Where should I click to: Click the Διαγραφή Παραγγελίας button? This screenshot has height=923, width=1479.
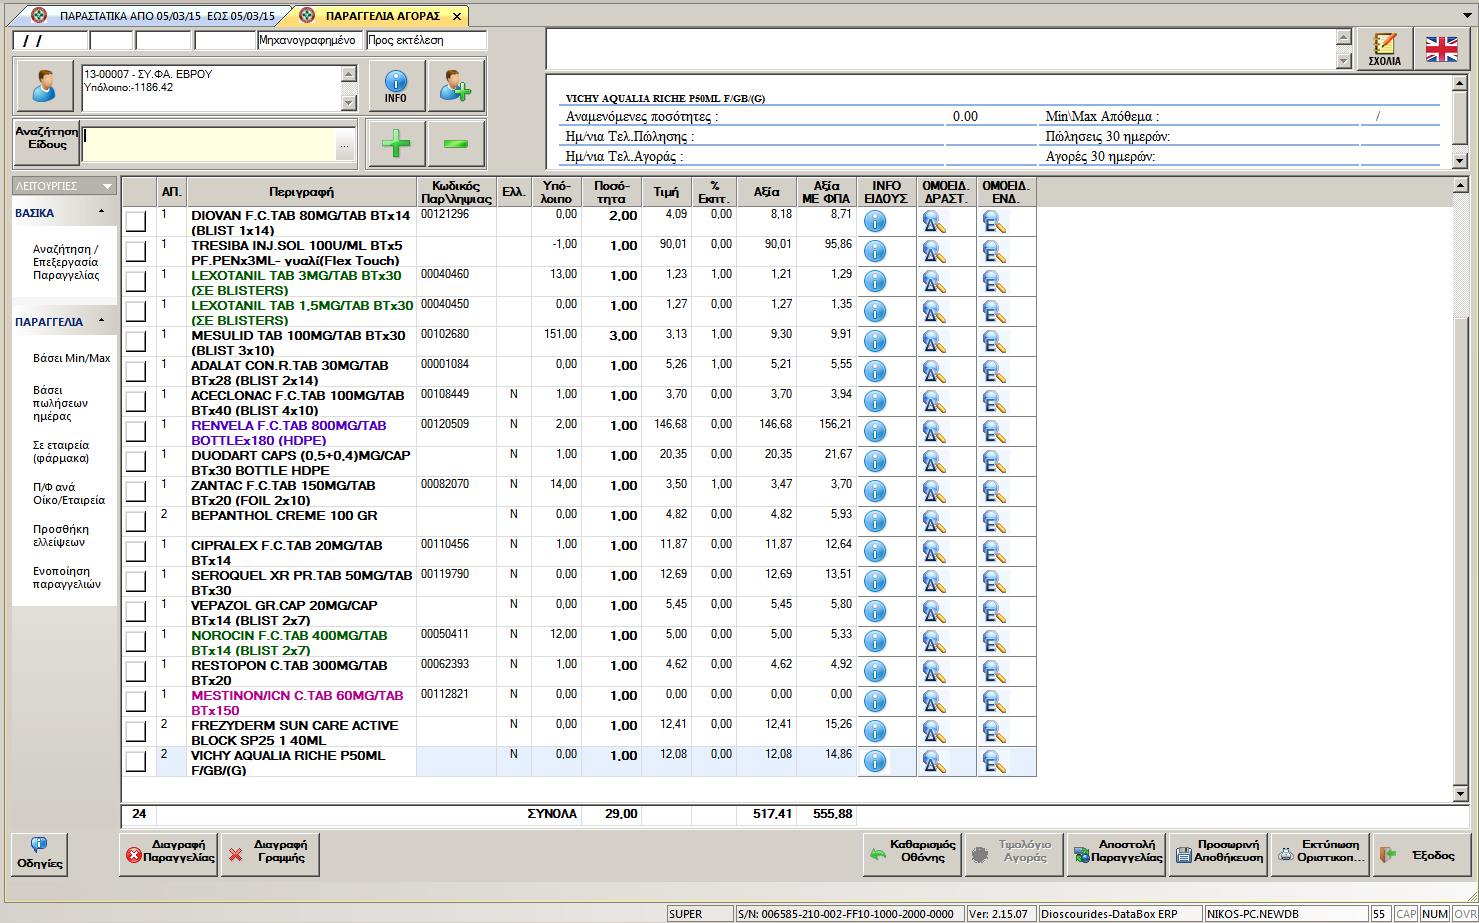pyautogui.click(x=170, y=854)
